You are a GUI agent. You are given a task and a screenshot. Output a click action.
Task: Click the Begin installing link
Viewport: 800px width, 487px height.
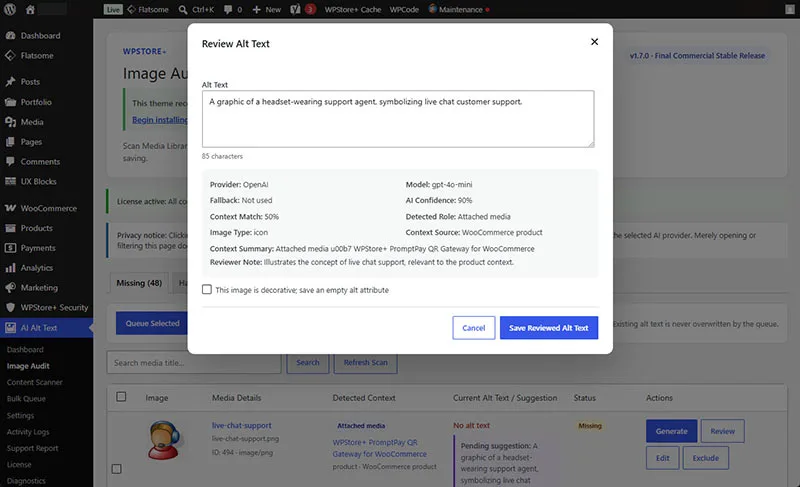(x=160, y=120)
